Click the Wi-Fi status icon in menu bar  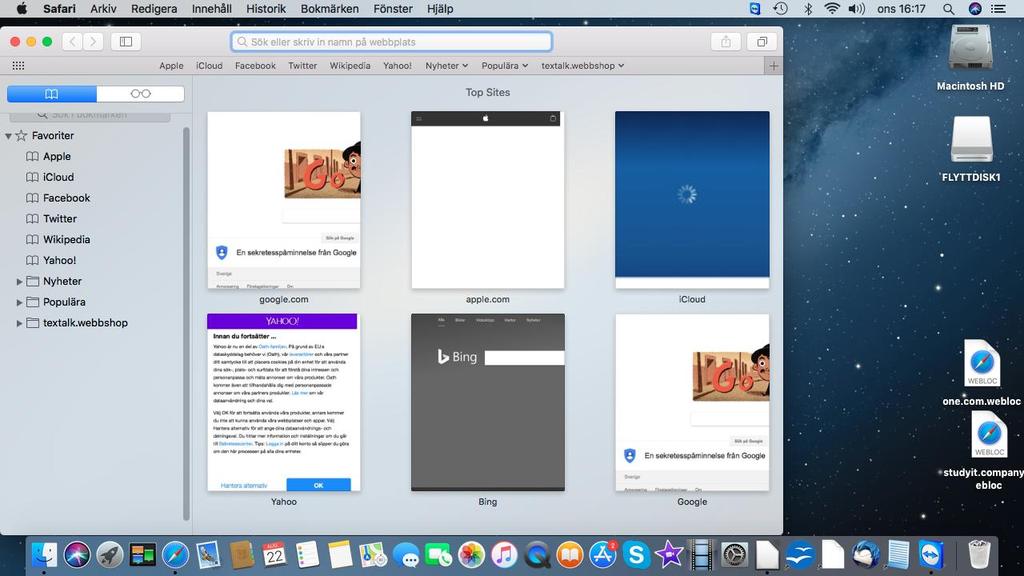831,8
